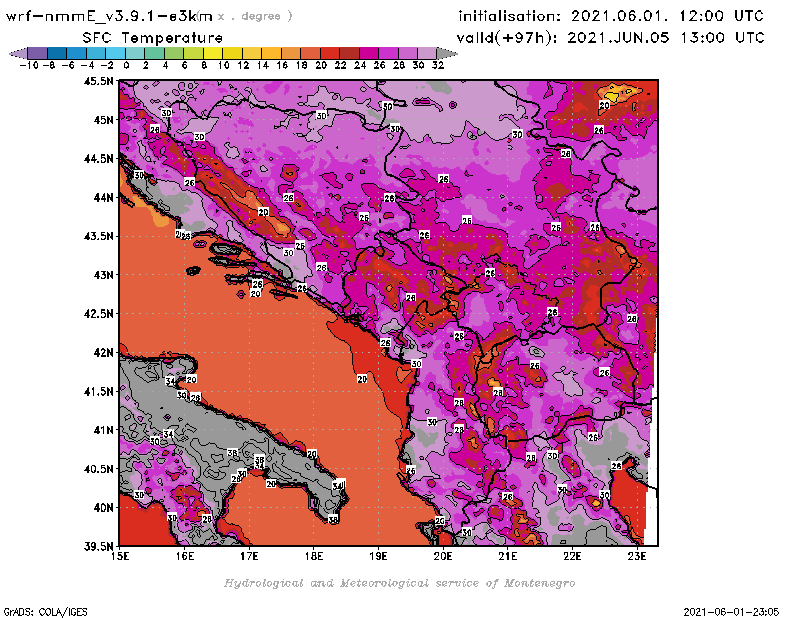Pick the magenta colorbar swatch between 24 and 26
The width and height of the screenshot is (800, 618).
[368, 53]
